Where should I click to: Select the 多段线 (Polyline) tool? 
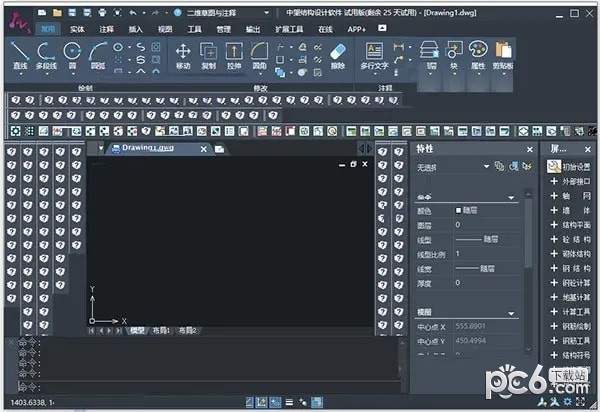point(46,54)
